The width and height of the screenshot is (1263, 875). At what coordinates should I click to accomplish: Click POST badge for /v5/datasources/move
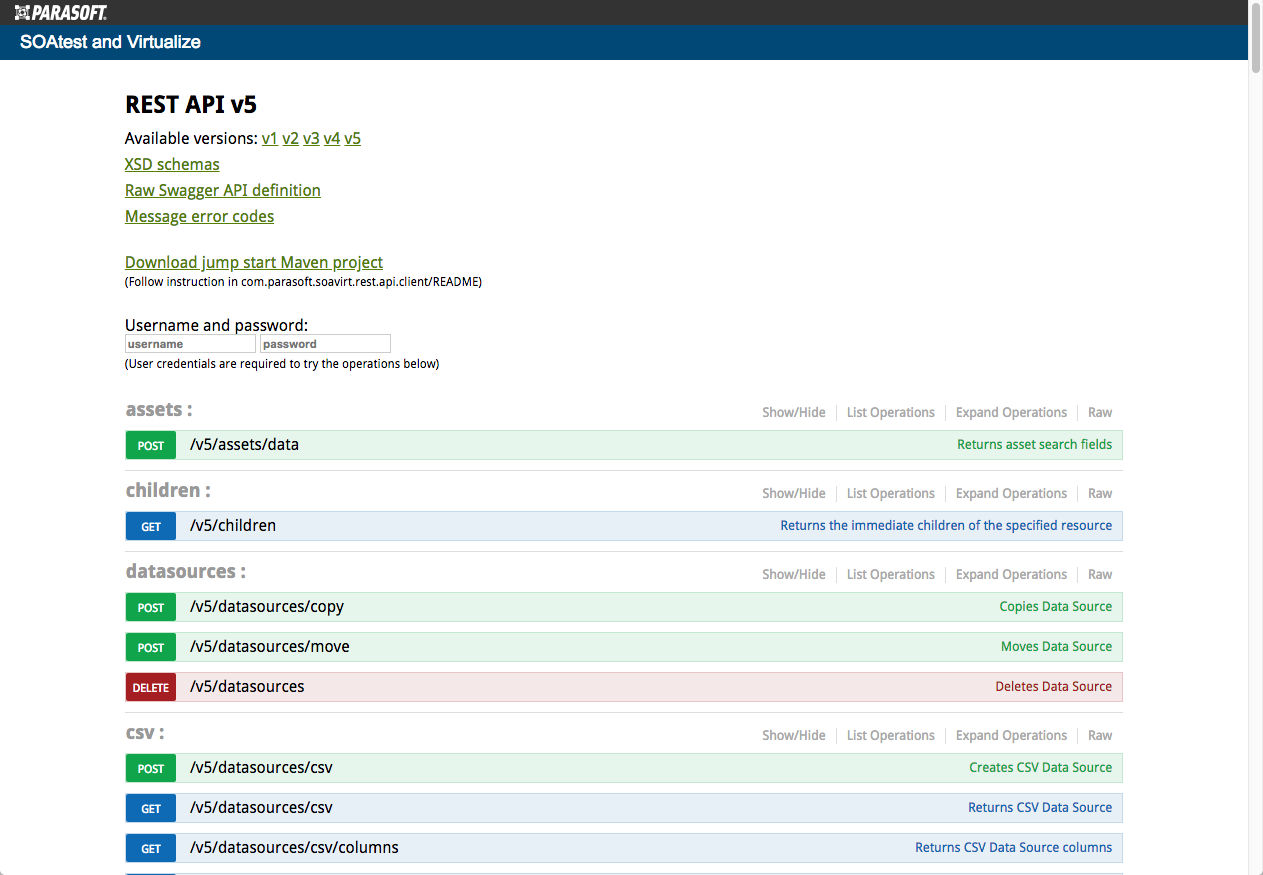(151, 647)
